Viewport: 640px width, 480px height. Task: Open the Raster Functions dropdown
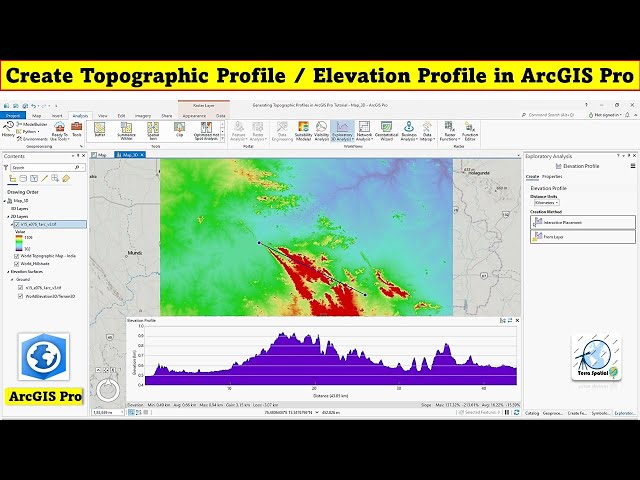(x=449, y=131)
